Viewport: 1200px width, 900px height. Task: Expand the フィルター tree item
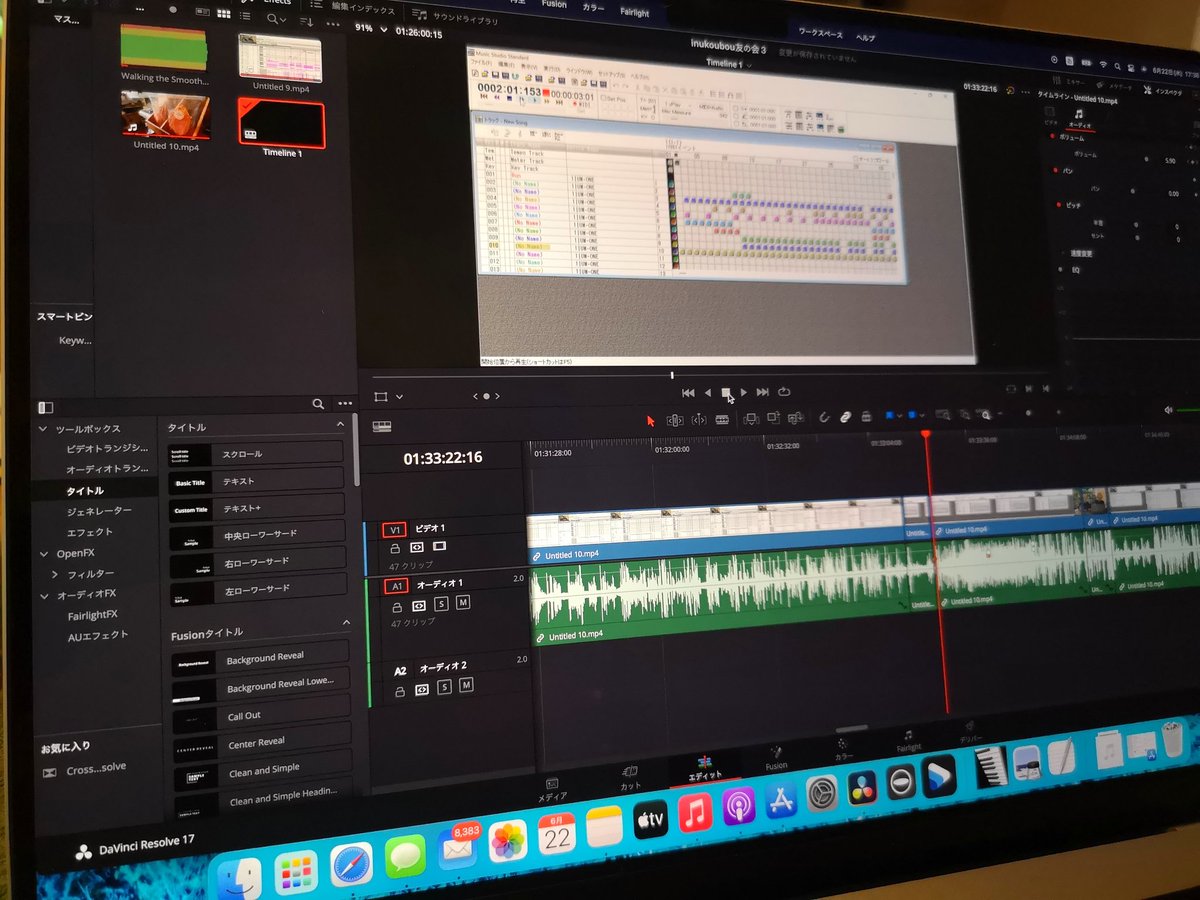coord(55,575)
